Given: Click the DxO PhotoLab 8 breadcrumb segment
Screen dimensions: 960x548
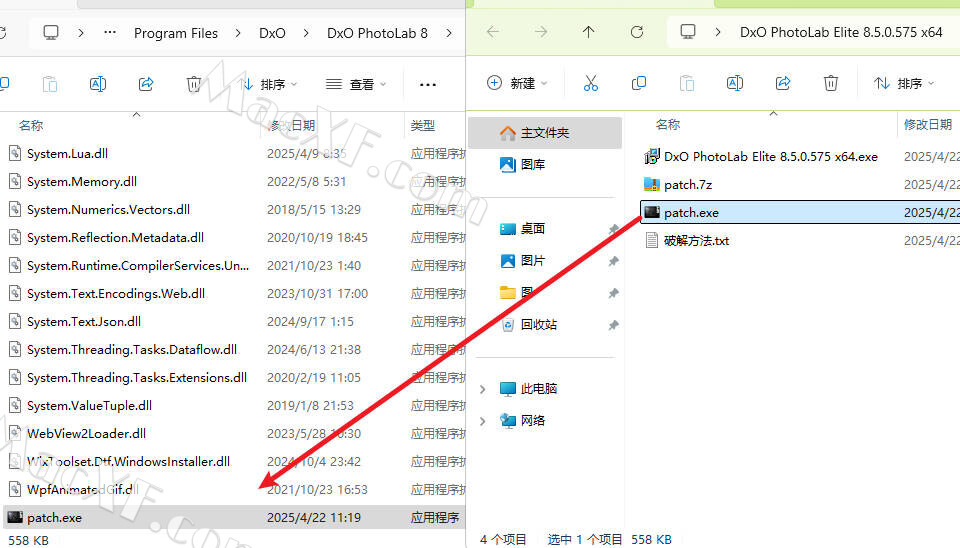Looking at the screenshot, I should coord(377,33).
